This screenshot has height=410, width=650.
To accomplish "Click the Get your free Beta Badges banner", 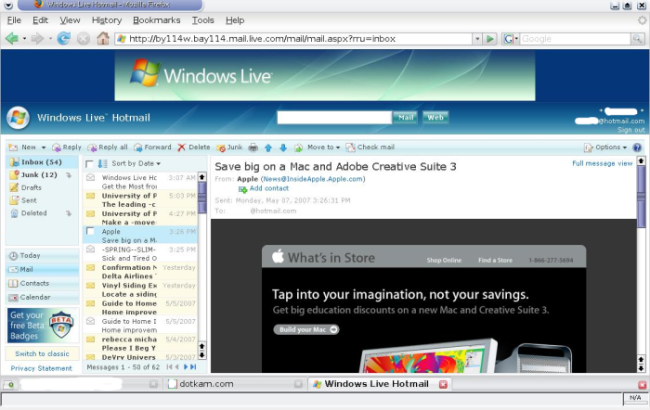I will click(42, 325).
